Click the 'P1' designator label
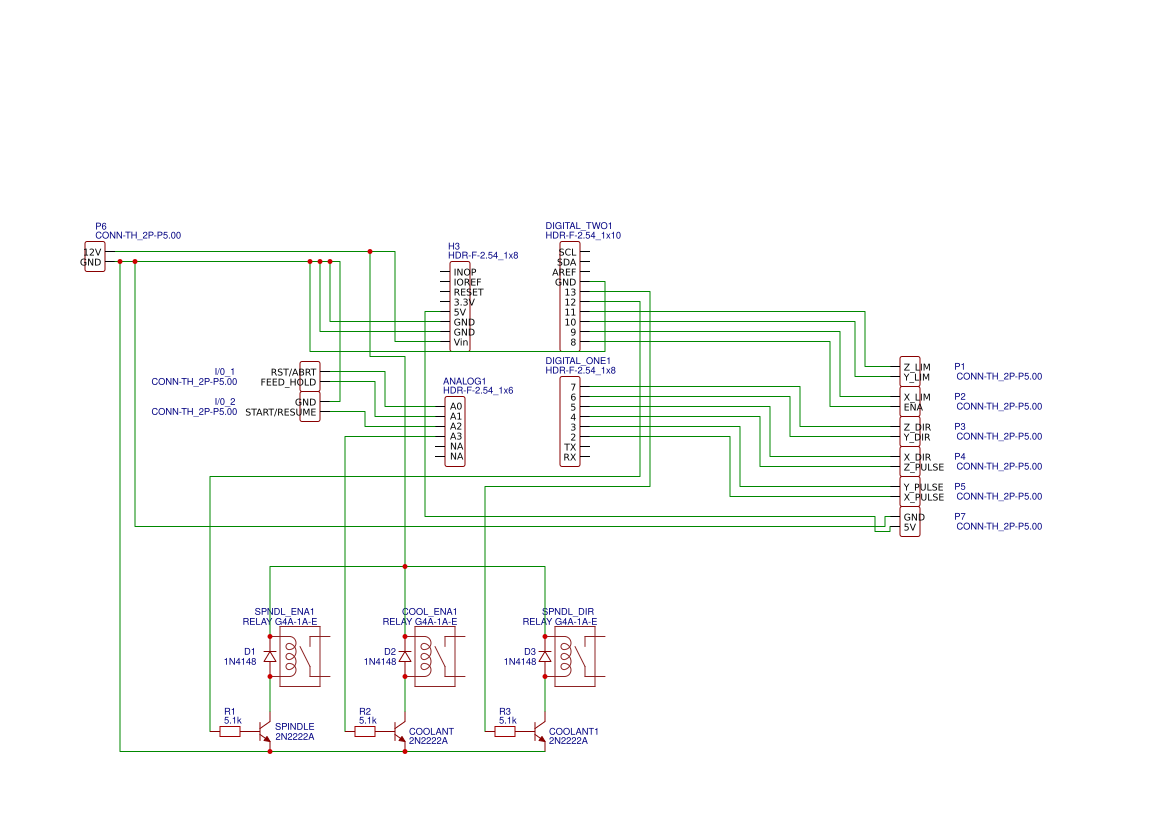This screenshot has width=1169, height=827. point(960,367)
